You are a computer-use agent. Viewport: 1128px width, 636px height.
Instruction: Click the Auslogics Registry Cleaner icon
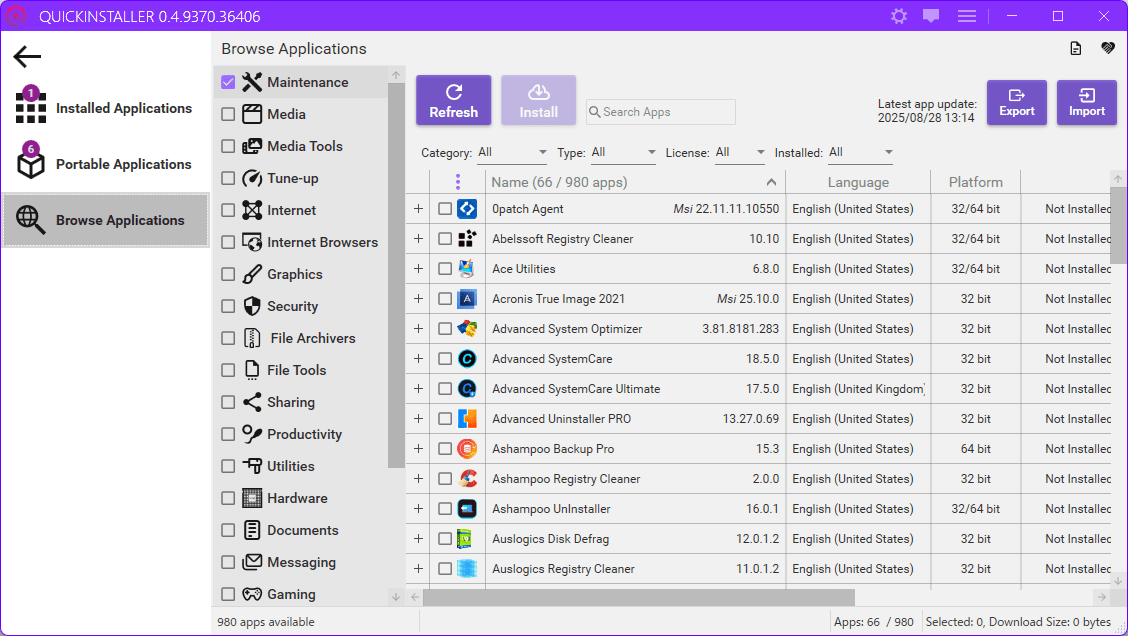coord(467,568)
